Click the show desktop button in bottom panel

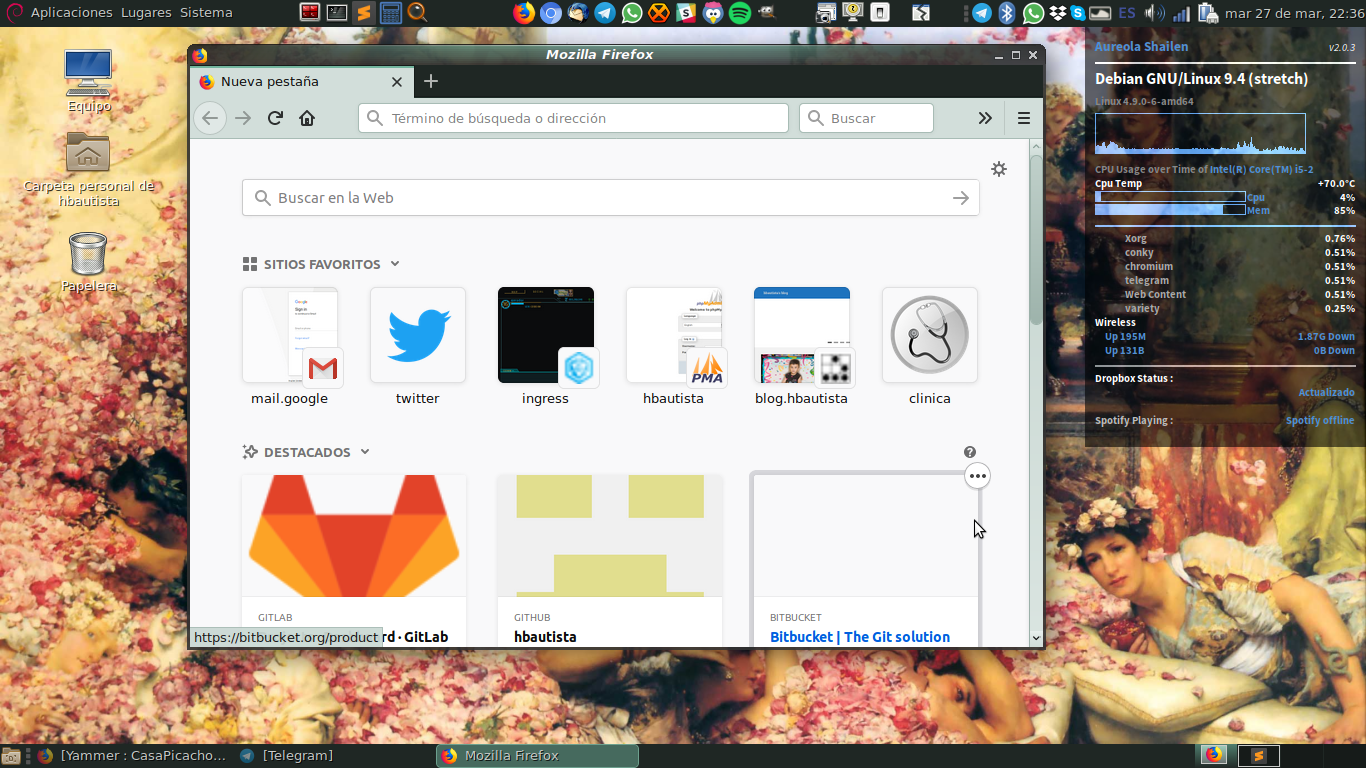click(x=13, y=756)
